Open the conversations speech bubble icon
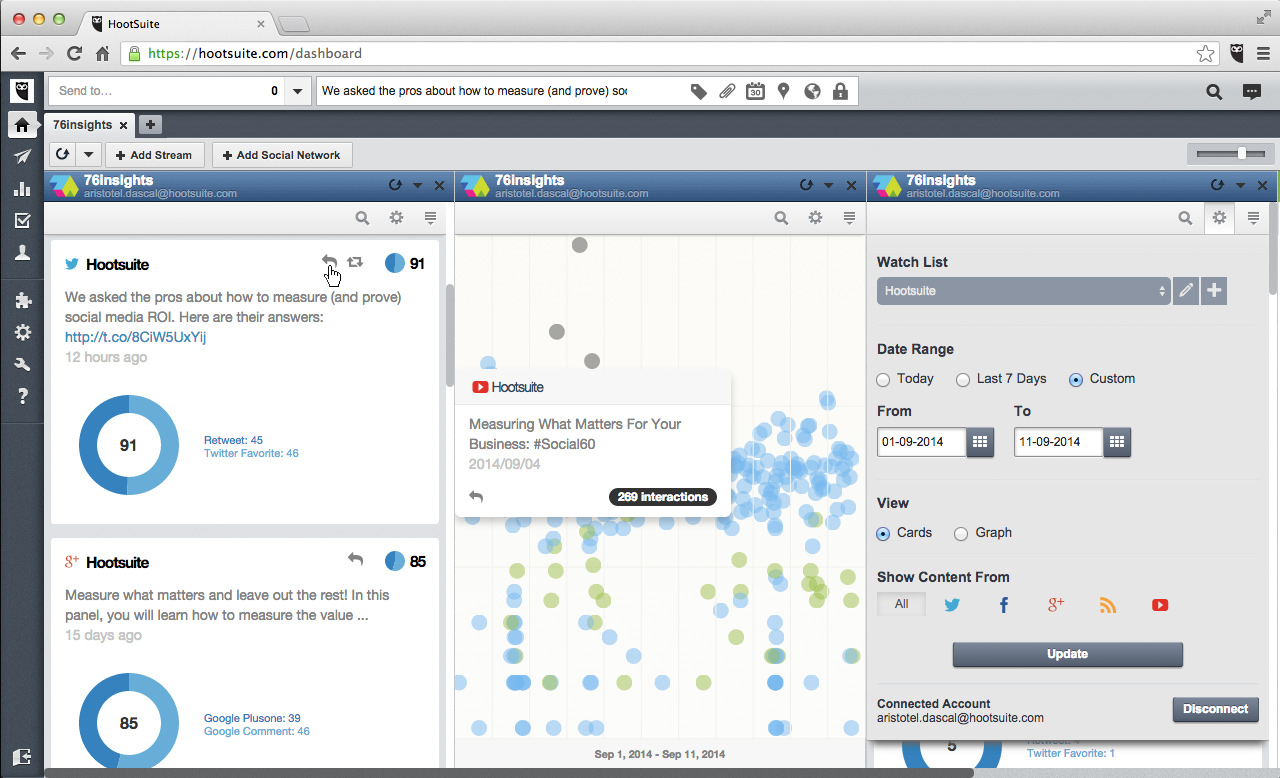Screen dimensions: 1280x778 coord(1252,91)
